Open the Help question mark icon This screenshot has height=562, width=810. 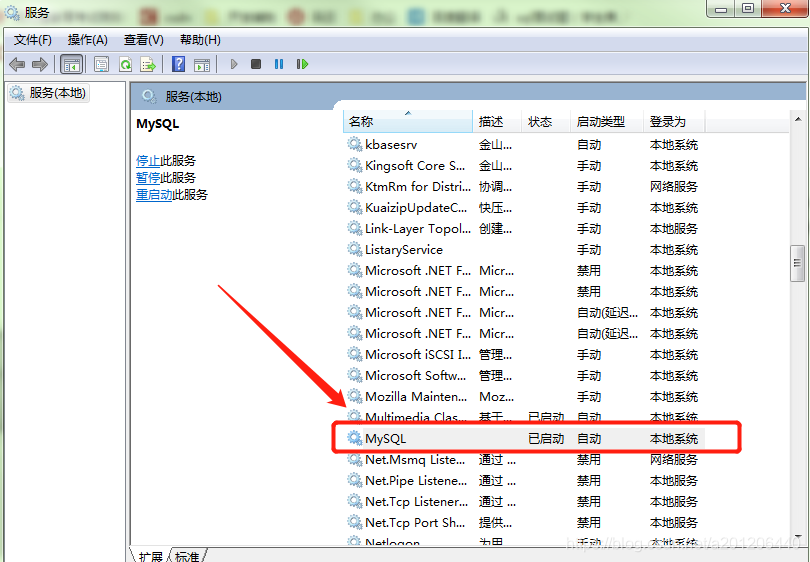point(179,65)
